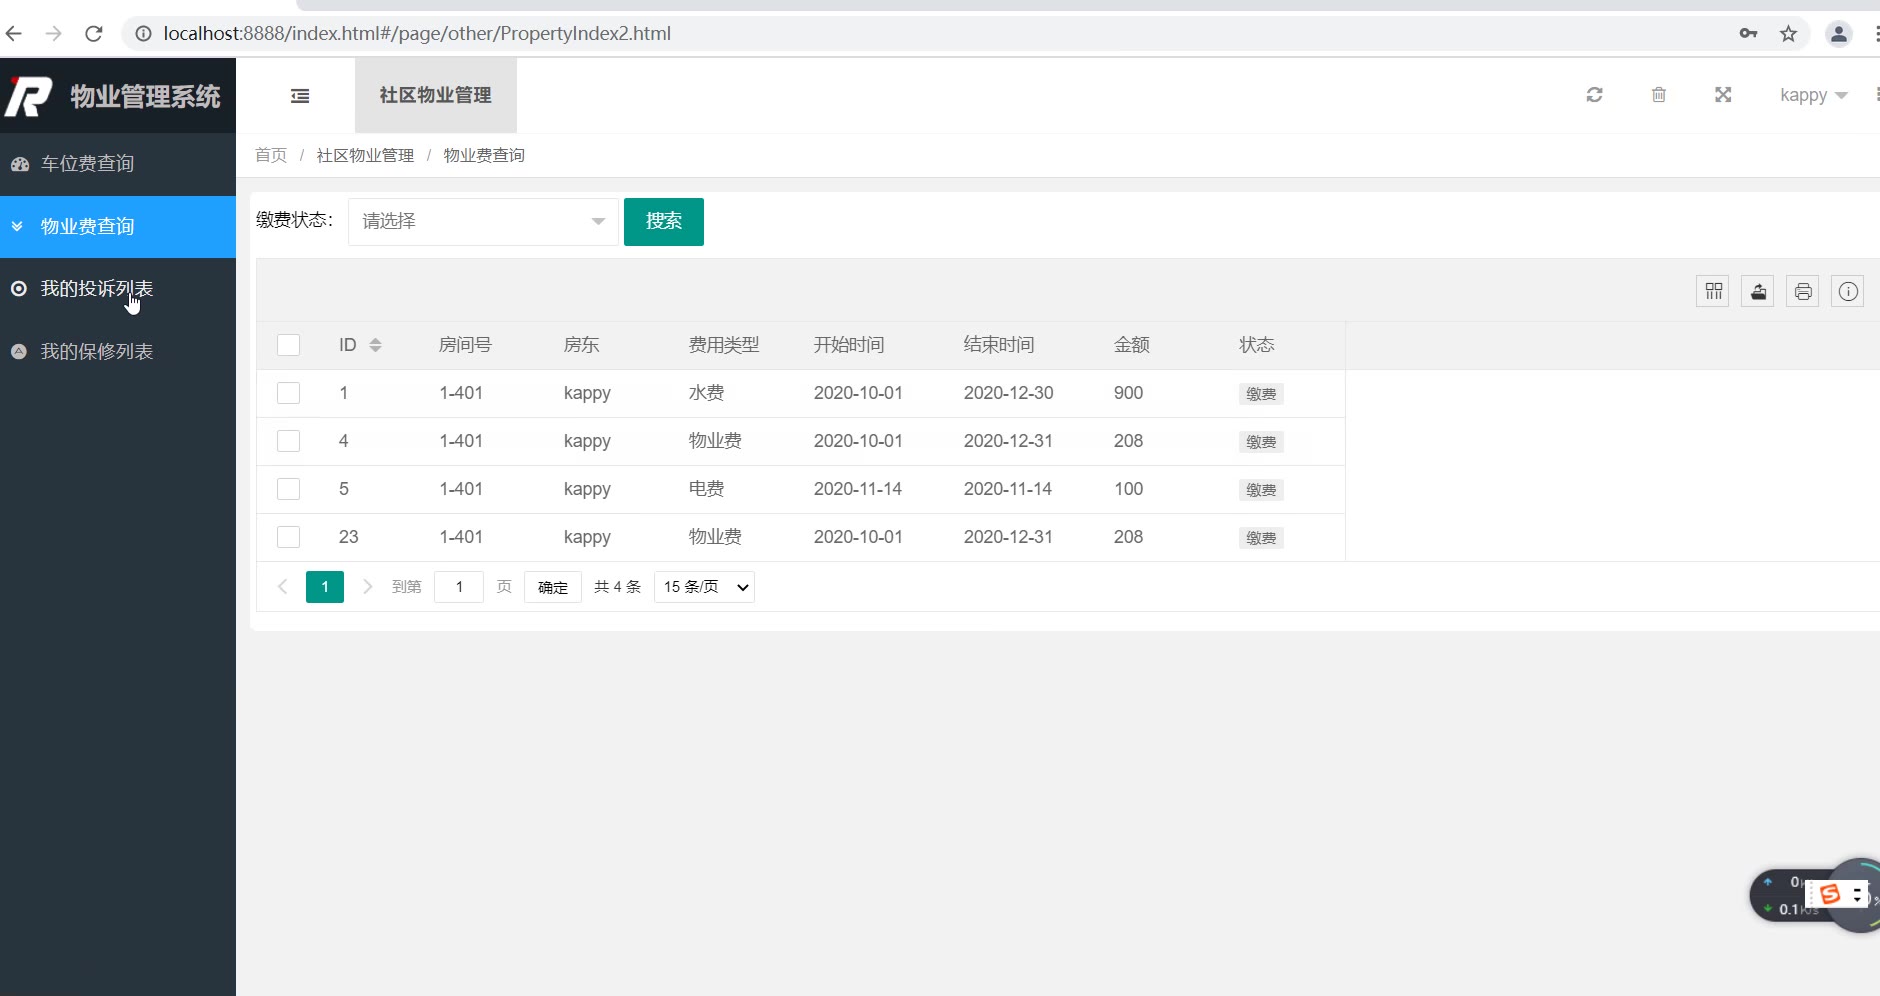
Task: Bookmark this page with the star icon
Action: pyautogui.click(x=1789, y=34)
